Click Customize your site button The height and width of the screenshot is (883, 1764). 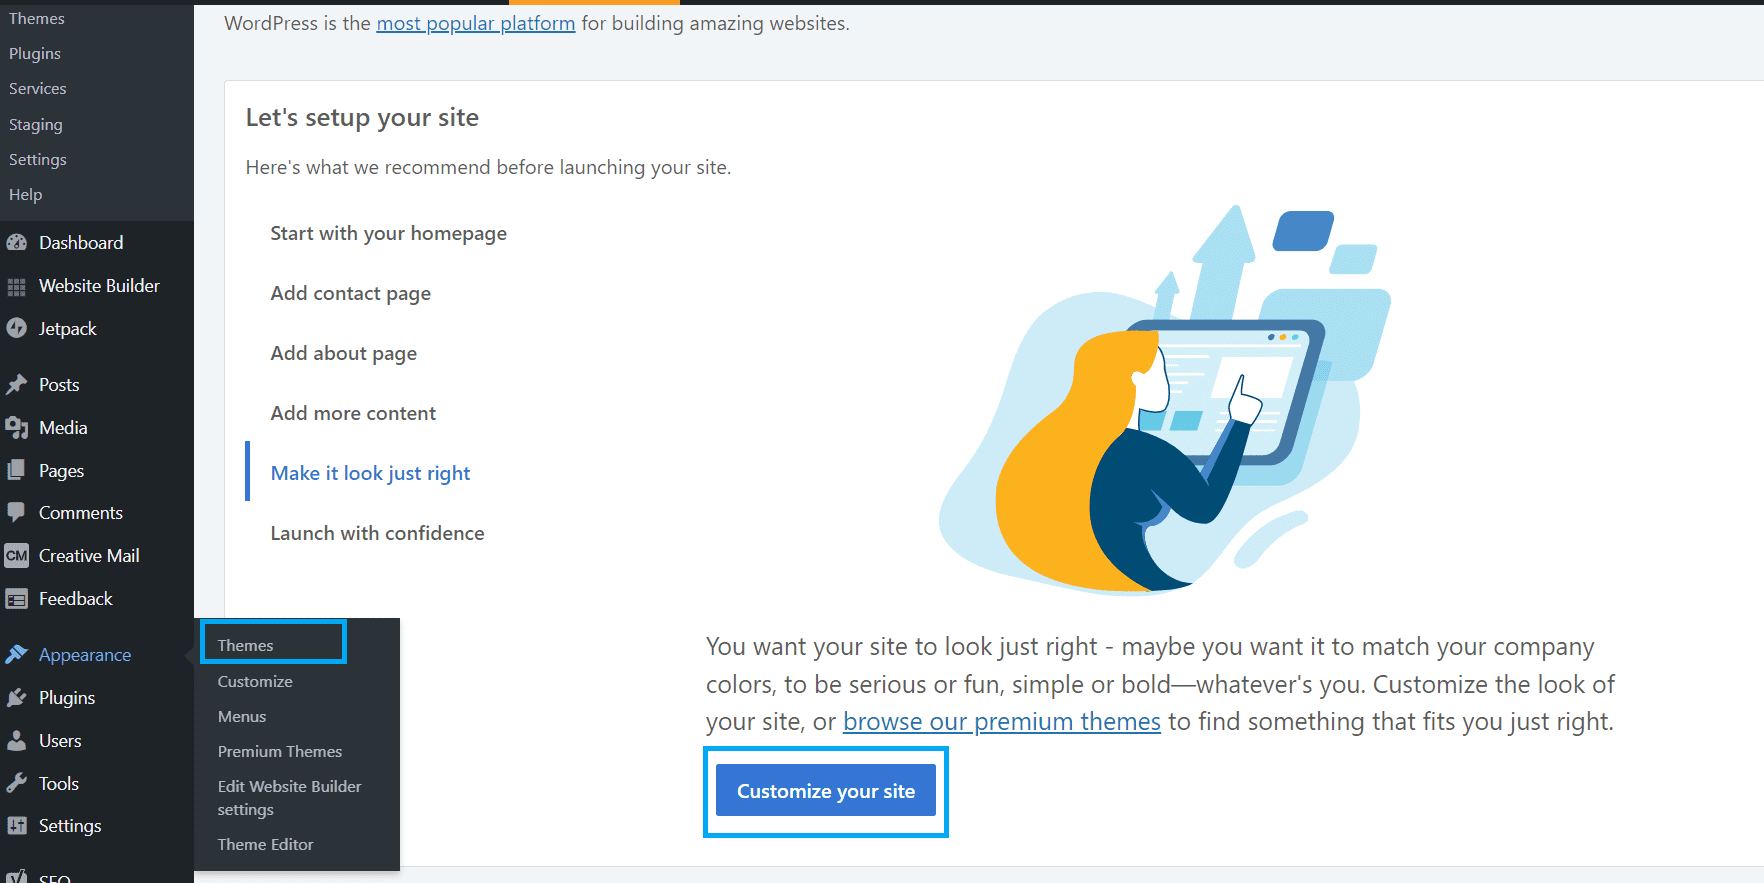(826, 791)
